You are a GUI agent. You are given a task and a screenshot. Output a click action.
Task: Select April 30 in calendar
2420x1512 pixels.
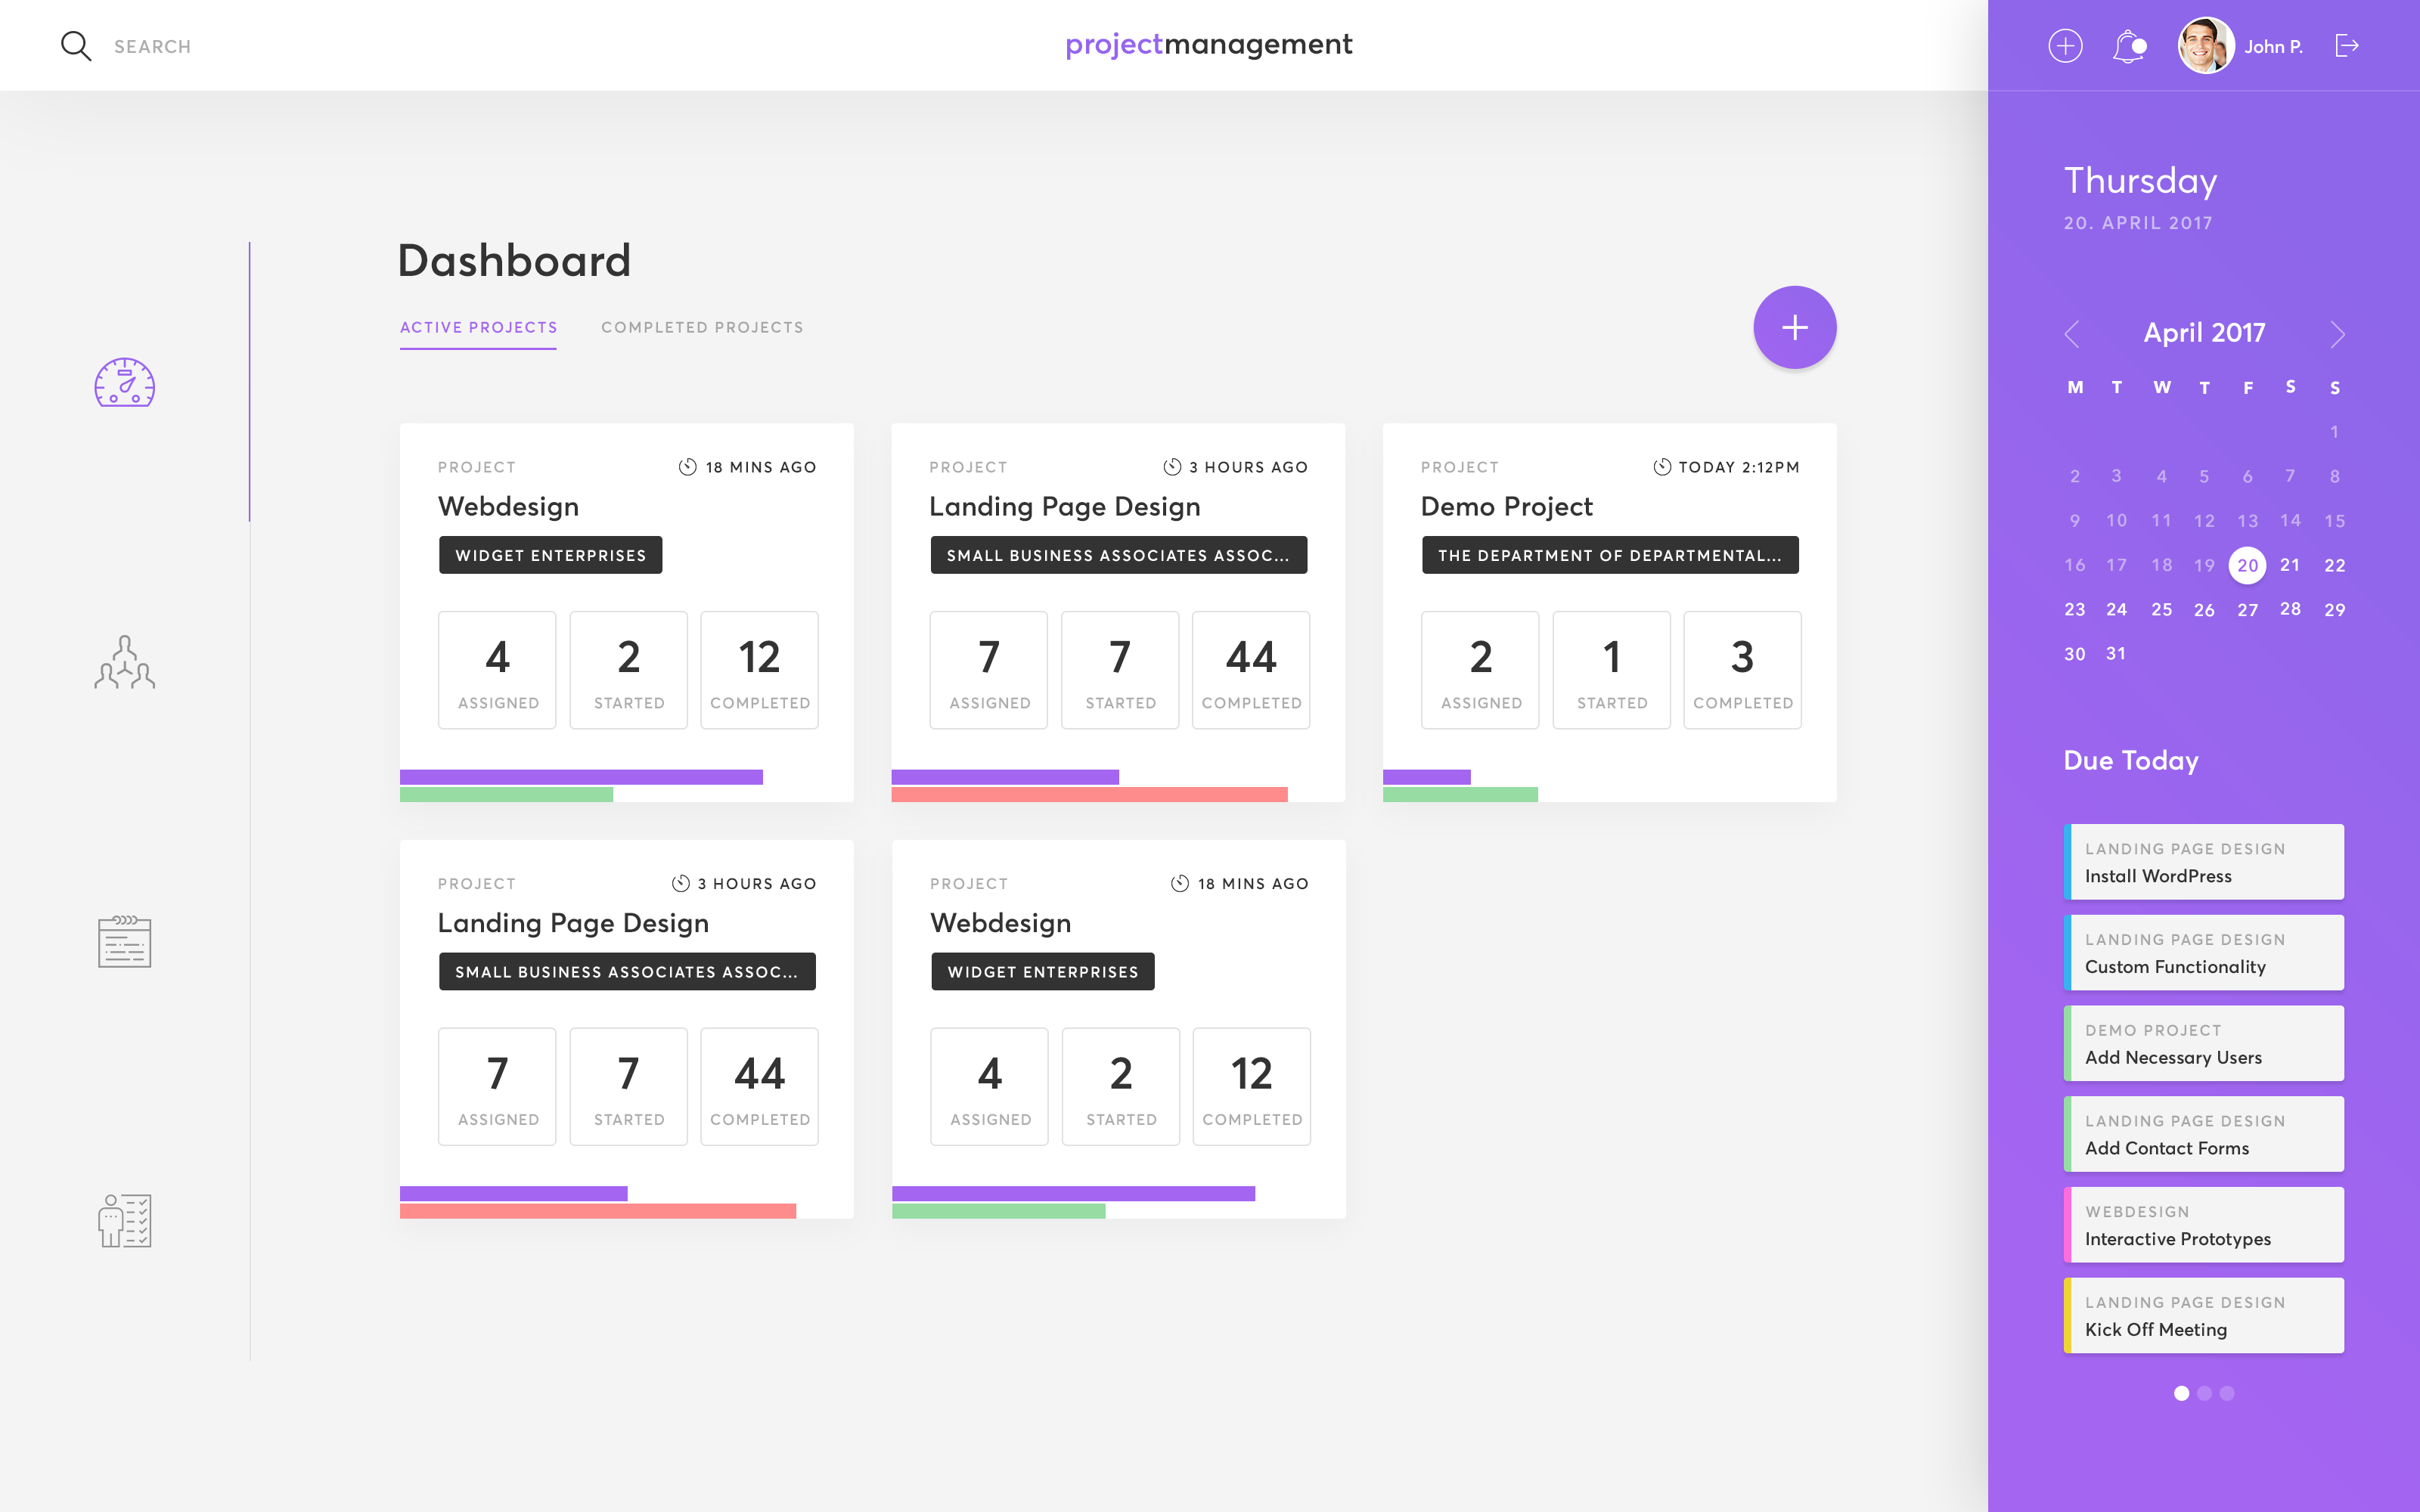(2075, 654)
